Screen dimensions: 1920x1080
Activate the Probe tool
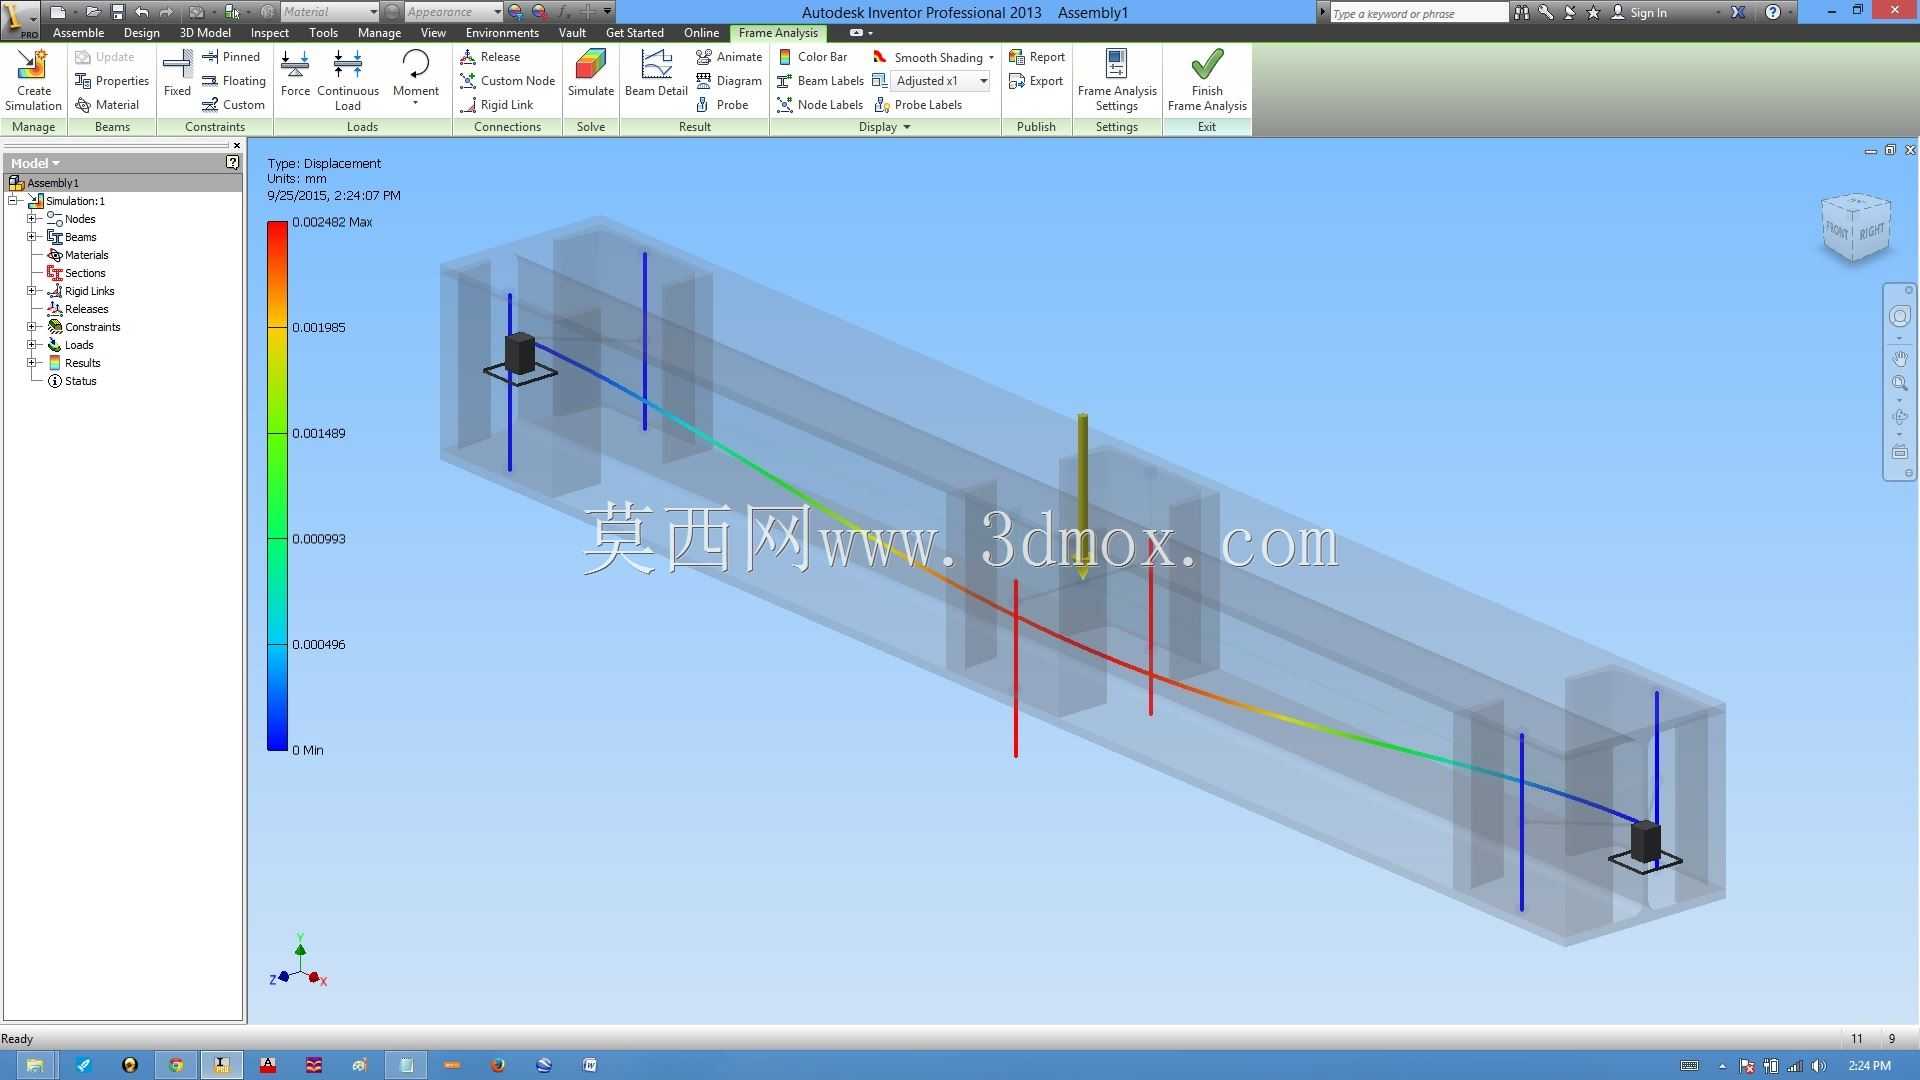click(x=722, y=105)
